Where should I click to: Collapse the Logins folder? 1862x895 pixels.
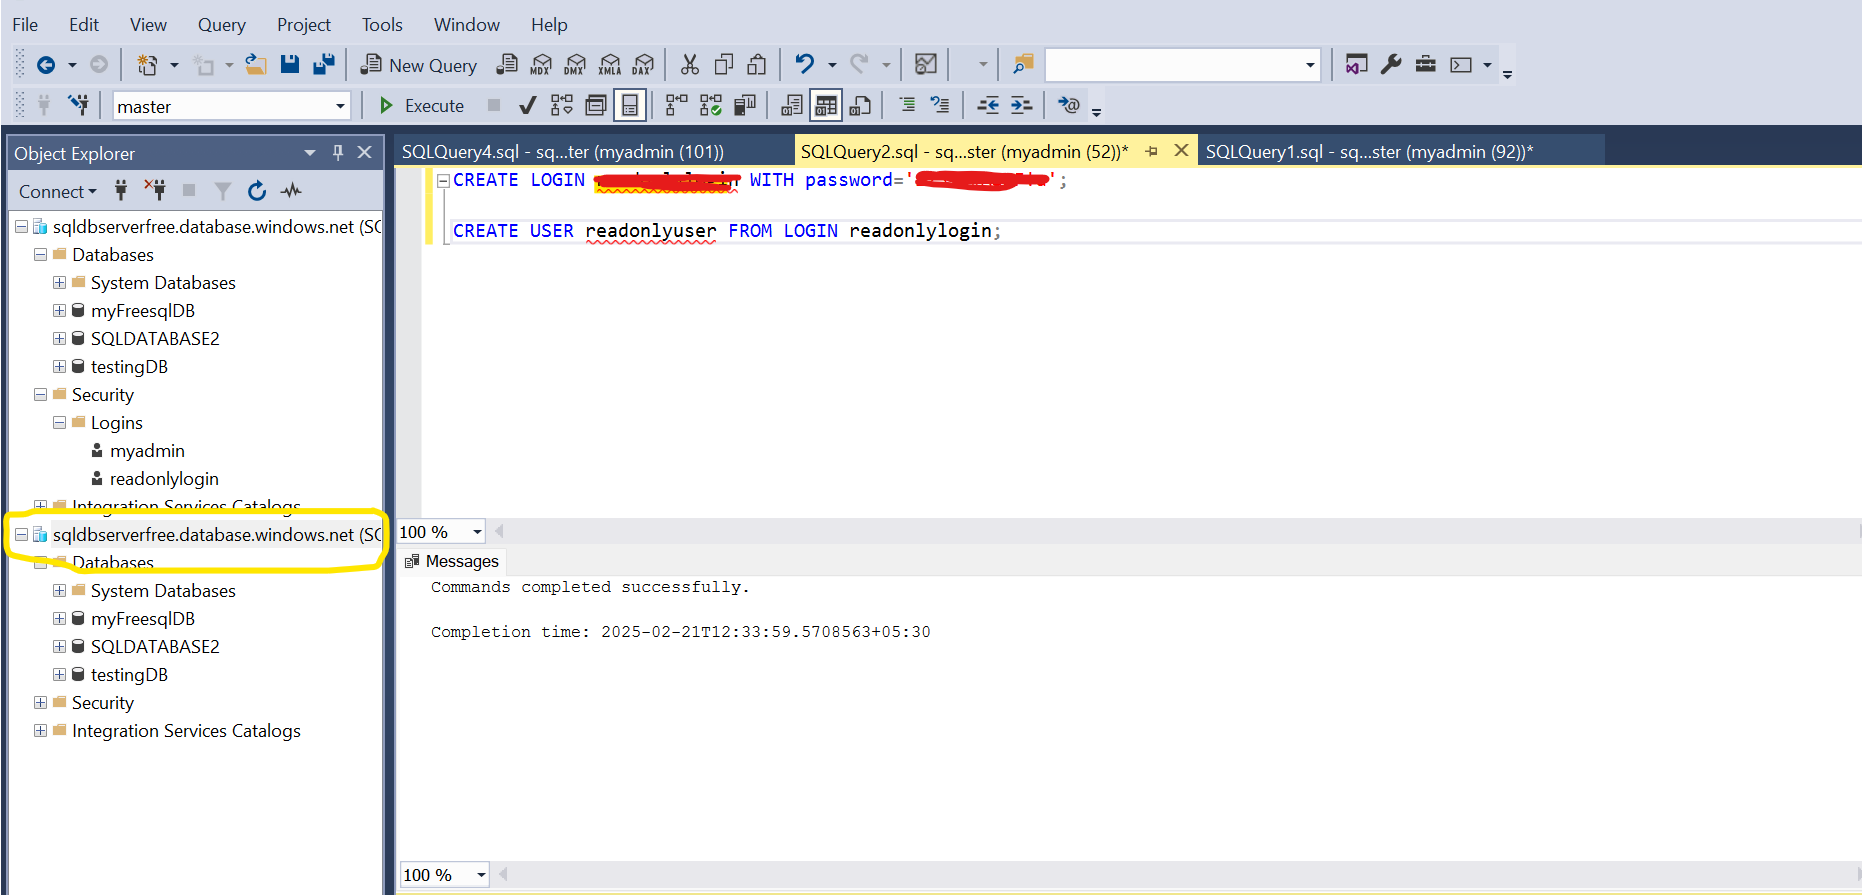point(59,423)
